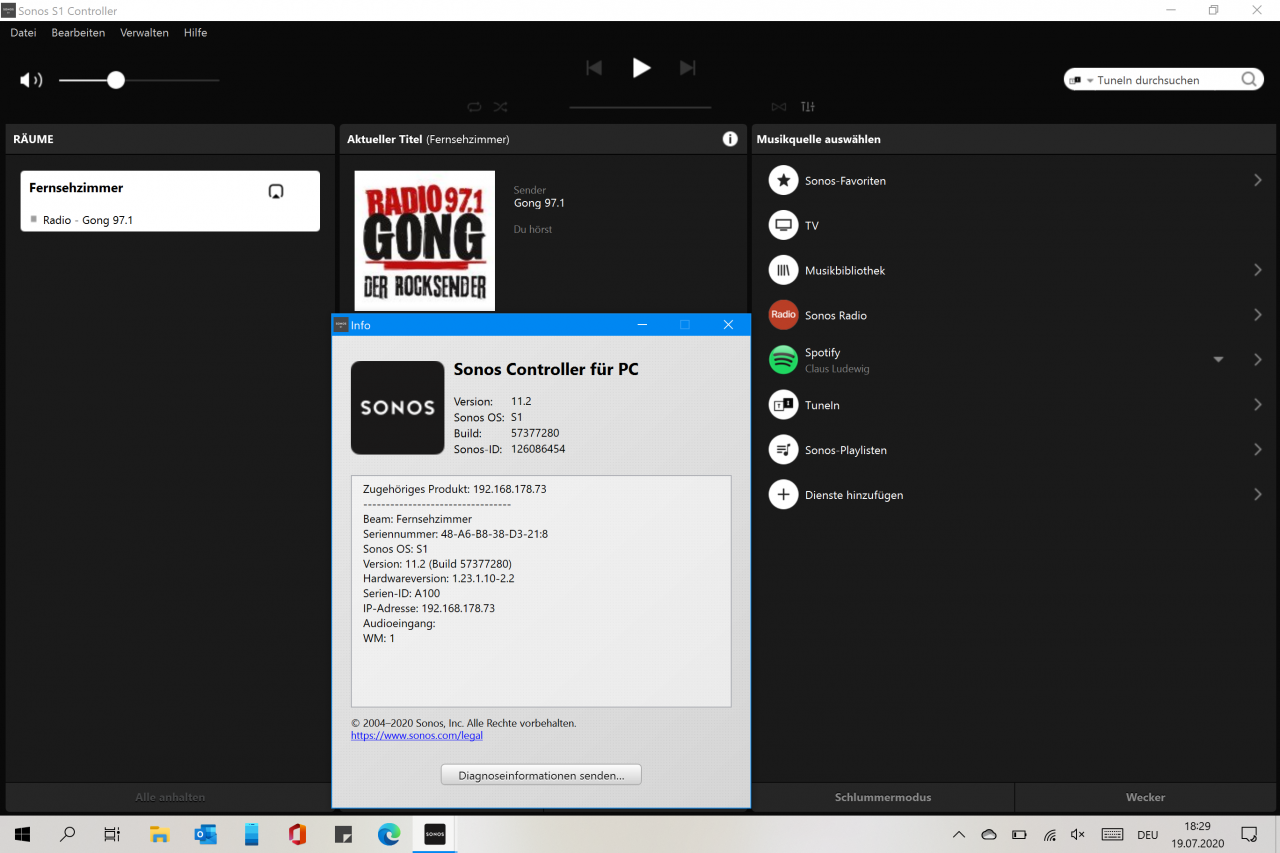Expand the Sonos-Favoriten chevron
This screenshot has height=853, width=1280.
point(1258,180)
